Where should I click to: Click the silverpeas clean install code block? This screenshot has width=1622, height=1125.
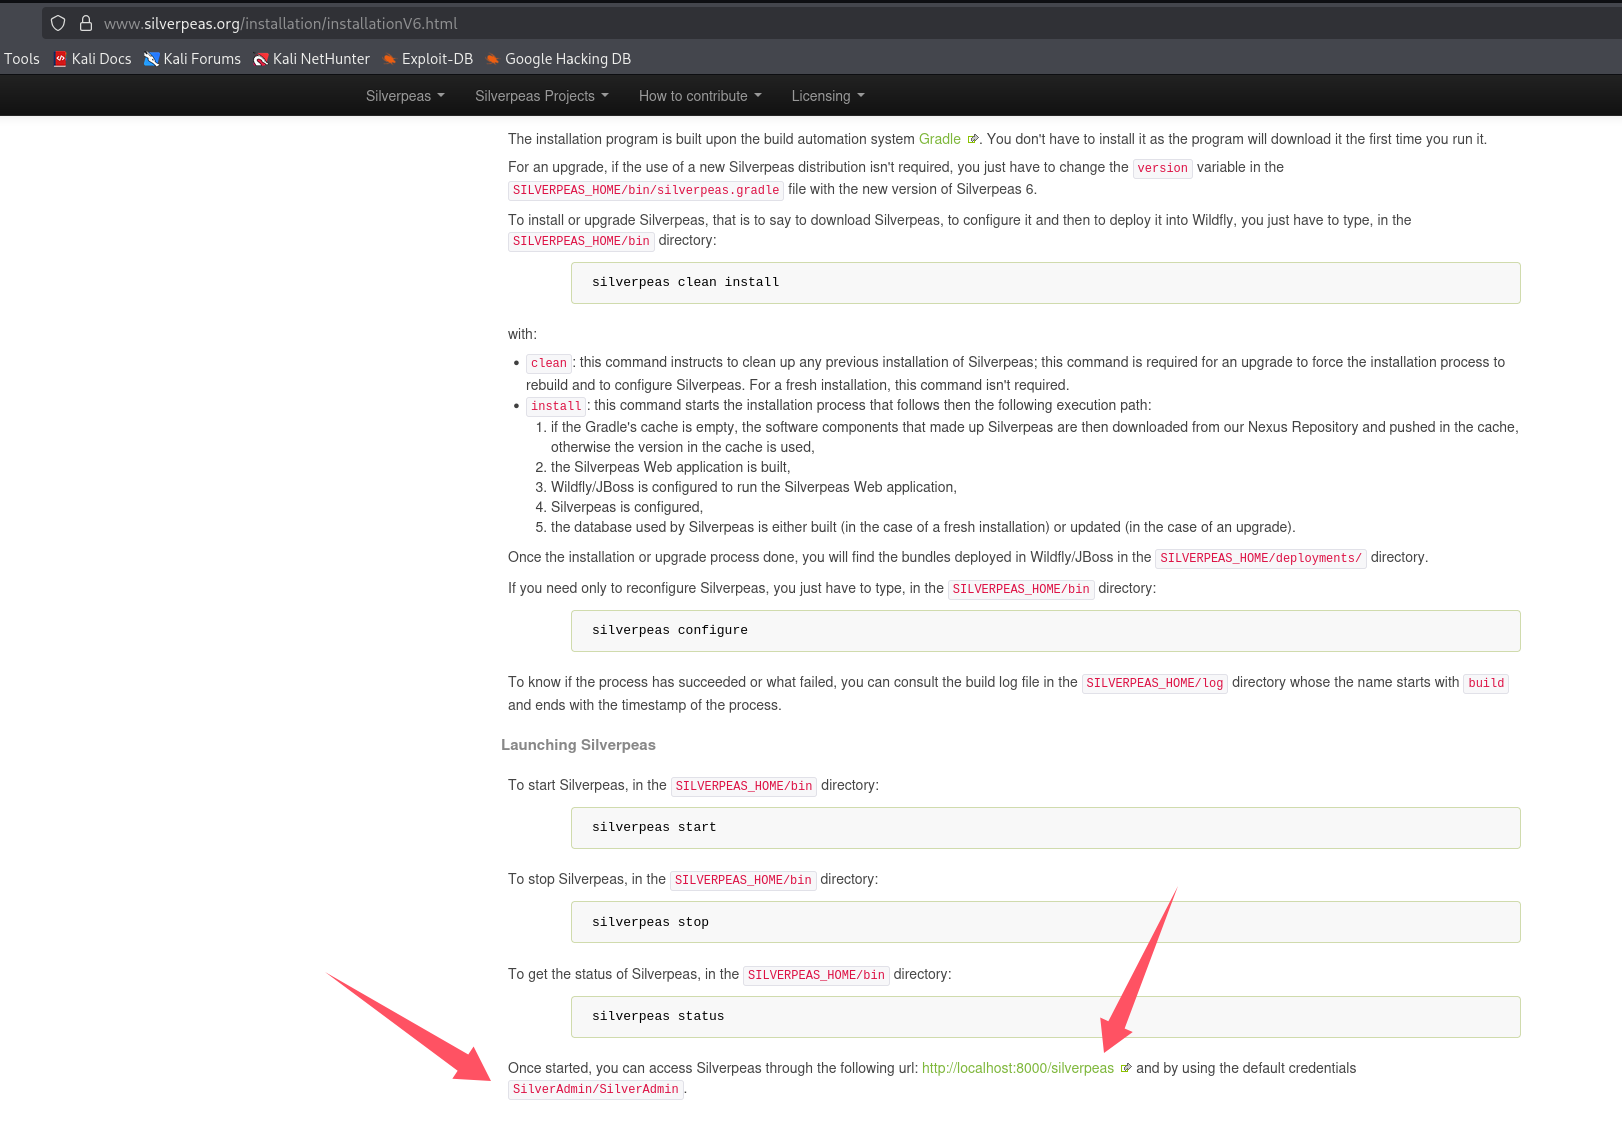coord(1045,283)
